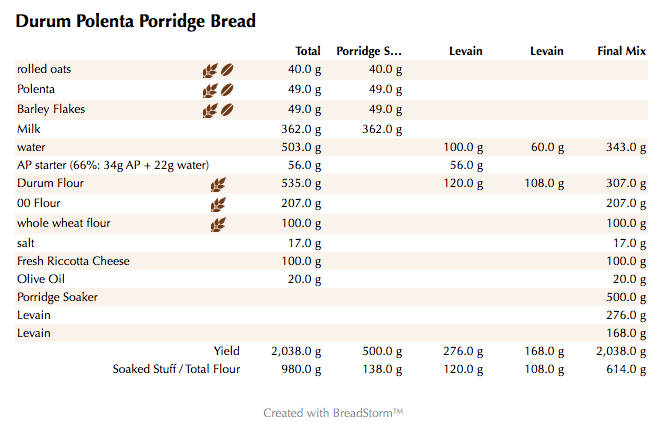This screenshot has width=668, height=430.
Task: Click the Created with BreadStorm footer text
Action: [333, 412]
